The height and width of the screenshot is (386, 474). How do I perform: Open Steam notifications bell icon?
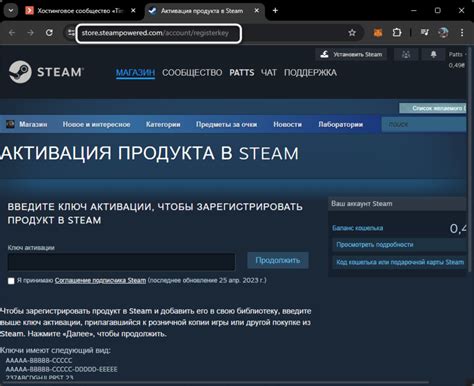click(433, 54)
